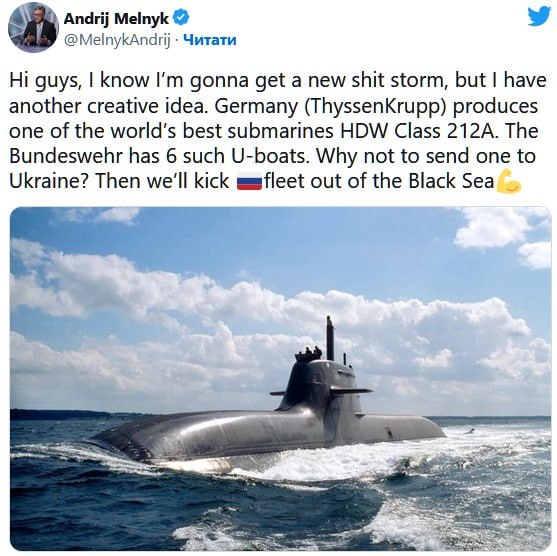Screen dimensions: 557x556
Task: Click the flexed biceps emoji
Action: 508,181
